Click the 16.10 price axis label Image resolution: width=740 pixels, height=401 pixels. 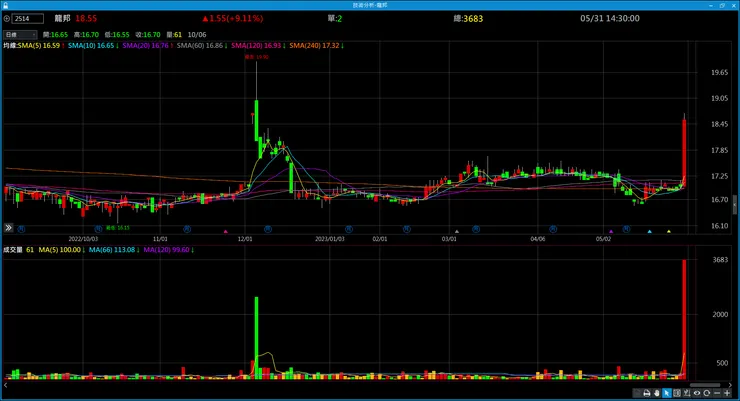coord(719,226)
